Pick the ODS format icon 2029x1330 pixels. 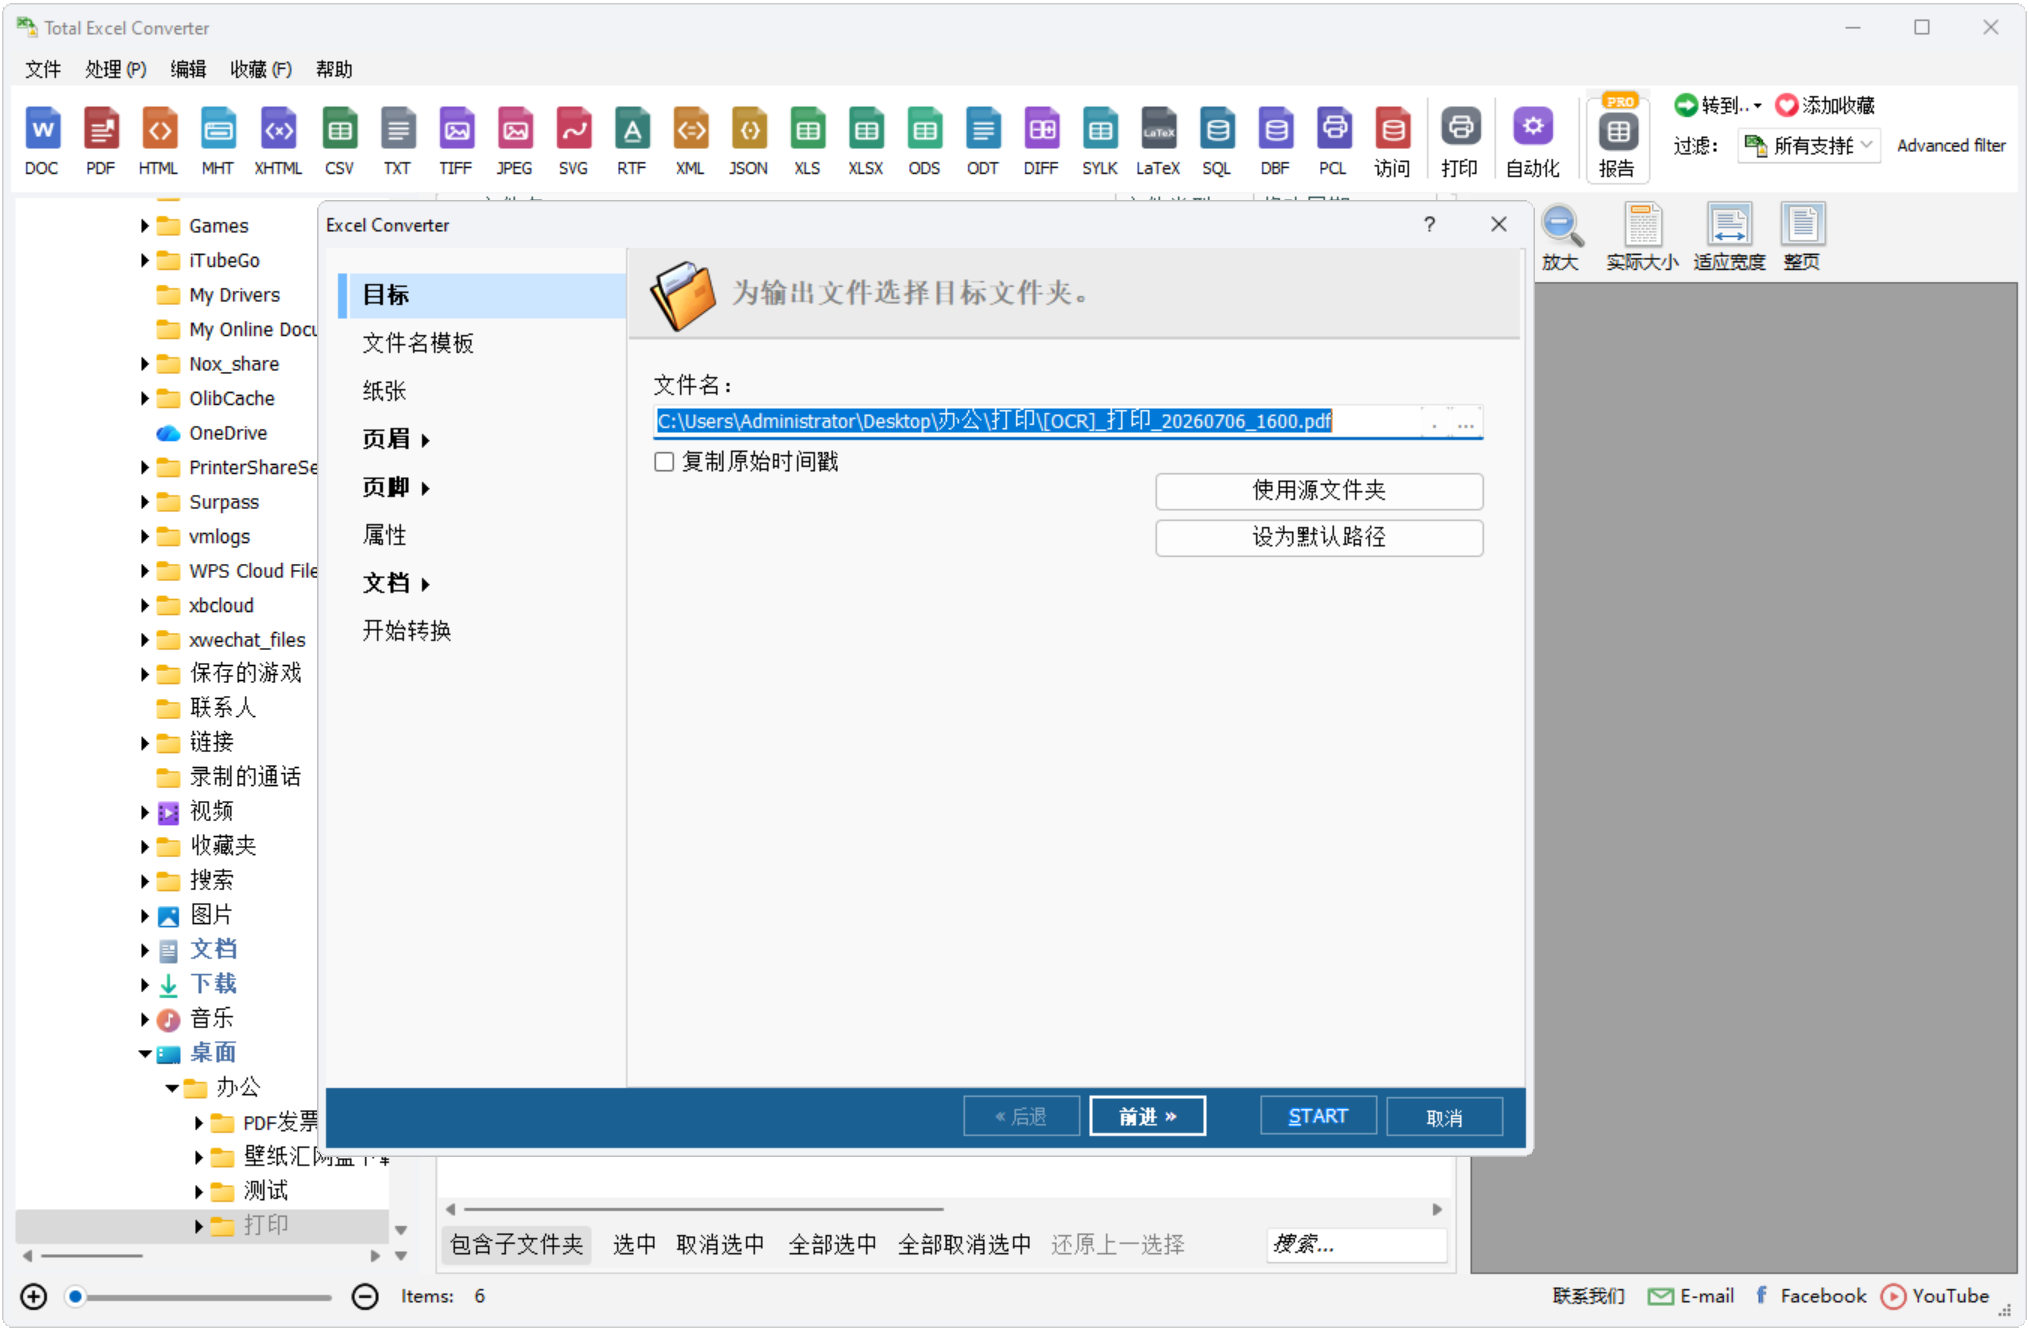924,141
